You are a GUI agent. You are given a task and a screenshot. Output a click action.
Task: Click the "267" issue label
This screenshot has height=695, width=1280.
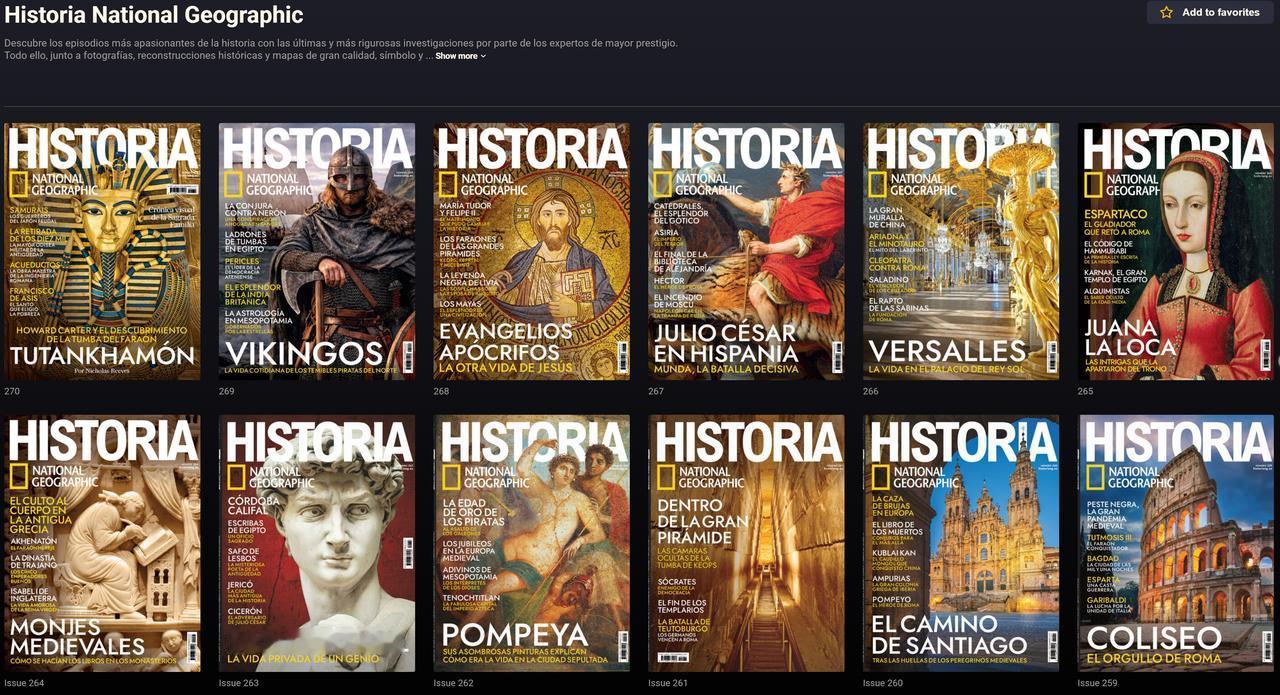pyautogui.click(x=656, y=391)
